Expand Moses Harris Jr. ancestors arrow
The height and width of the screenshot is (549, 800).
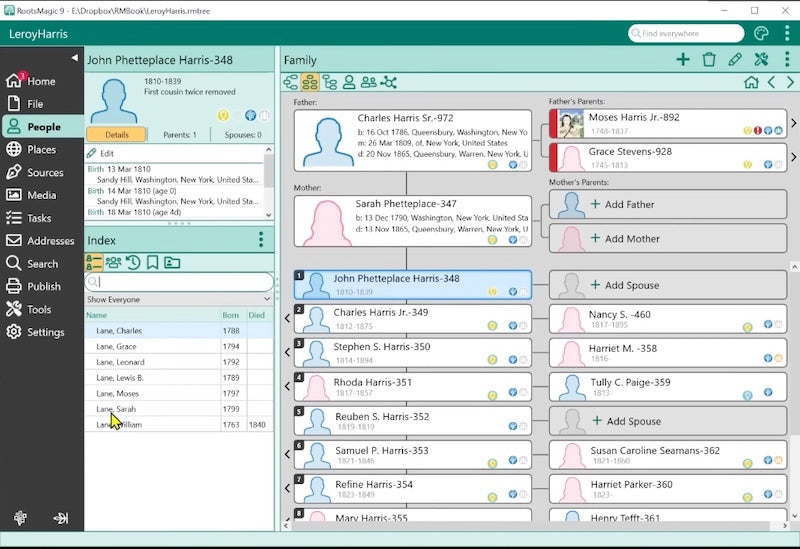794,124
